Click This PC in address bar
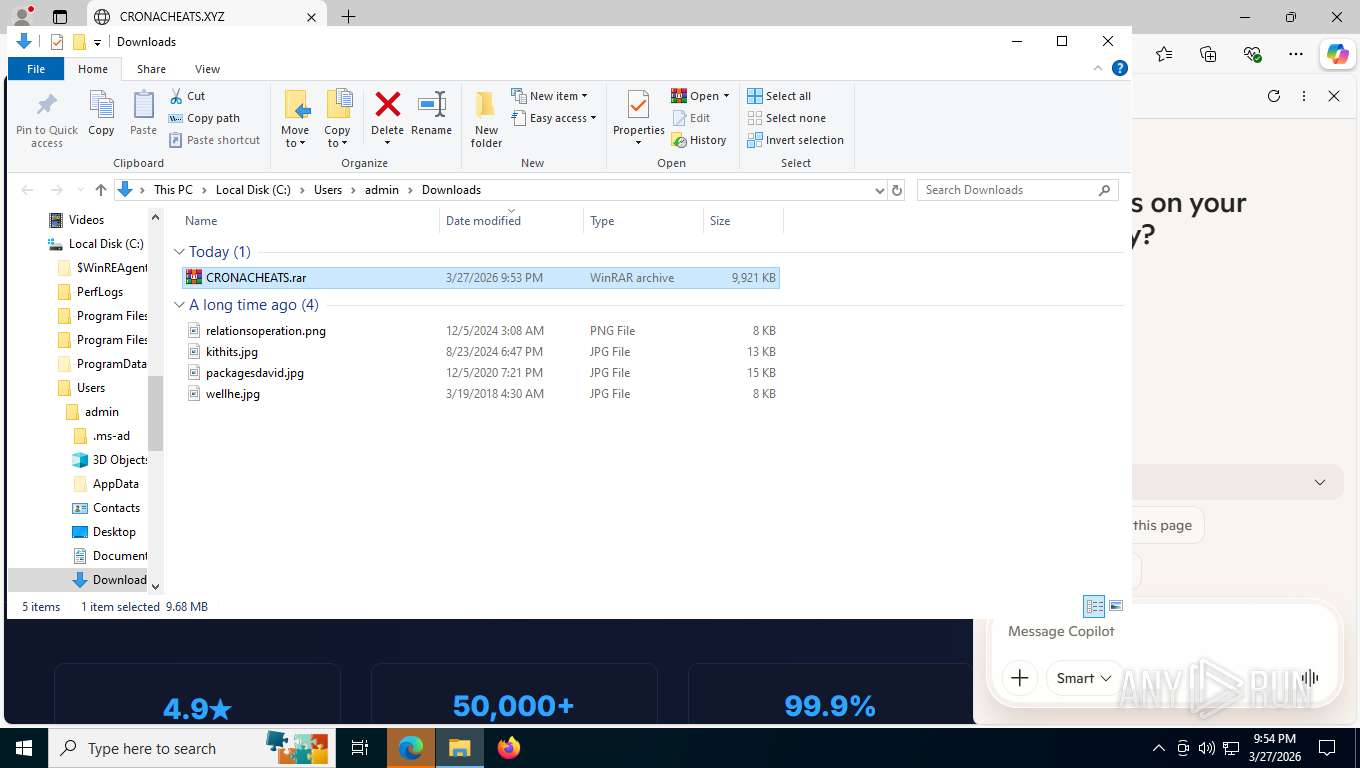The image size is (1360, 768). coord(173,190)
